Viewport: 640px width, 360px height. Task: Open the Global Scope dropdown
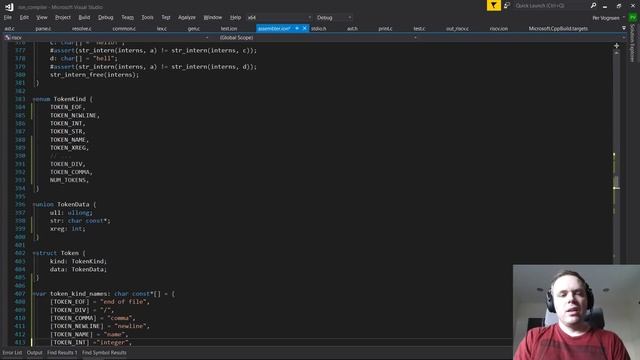[318, 38]
